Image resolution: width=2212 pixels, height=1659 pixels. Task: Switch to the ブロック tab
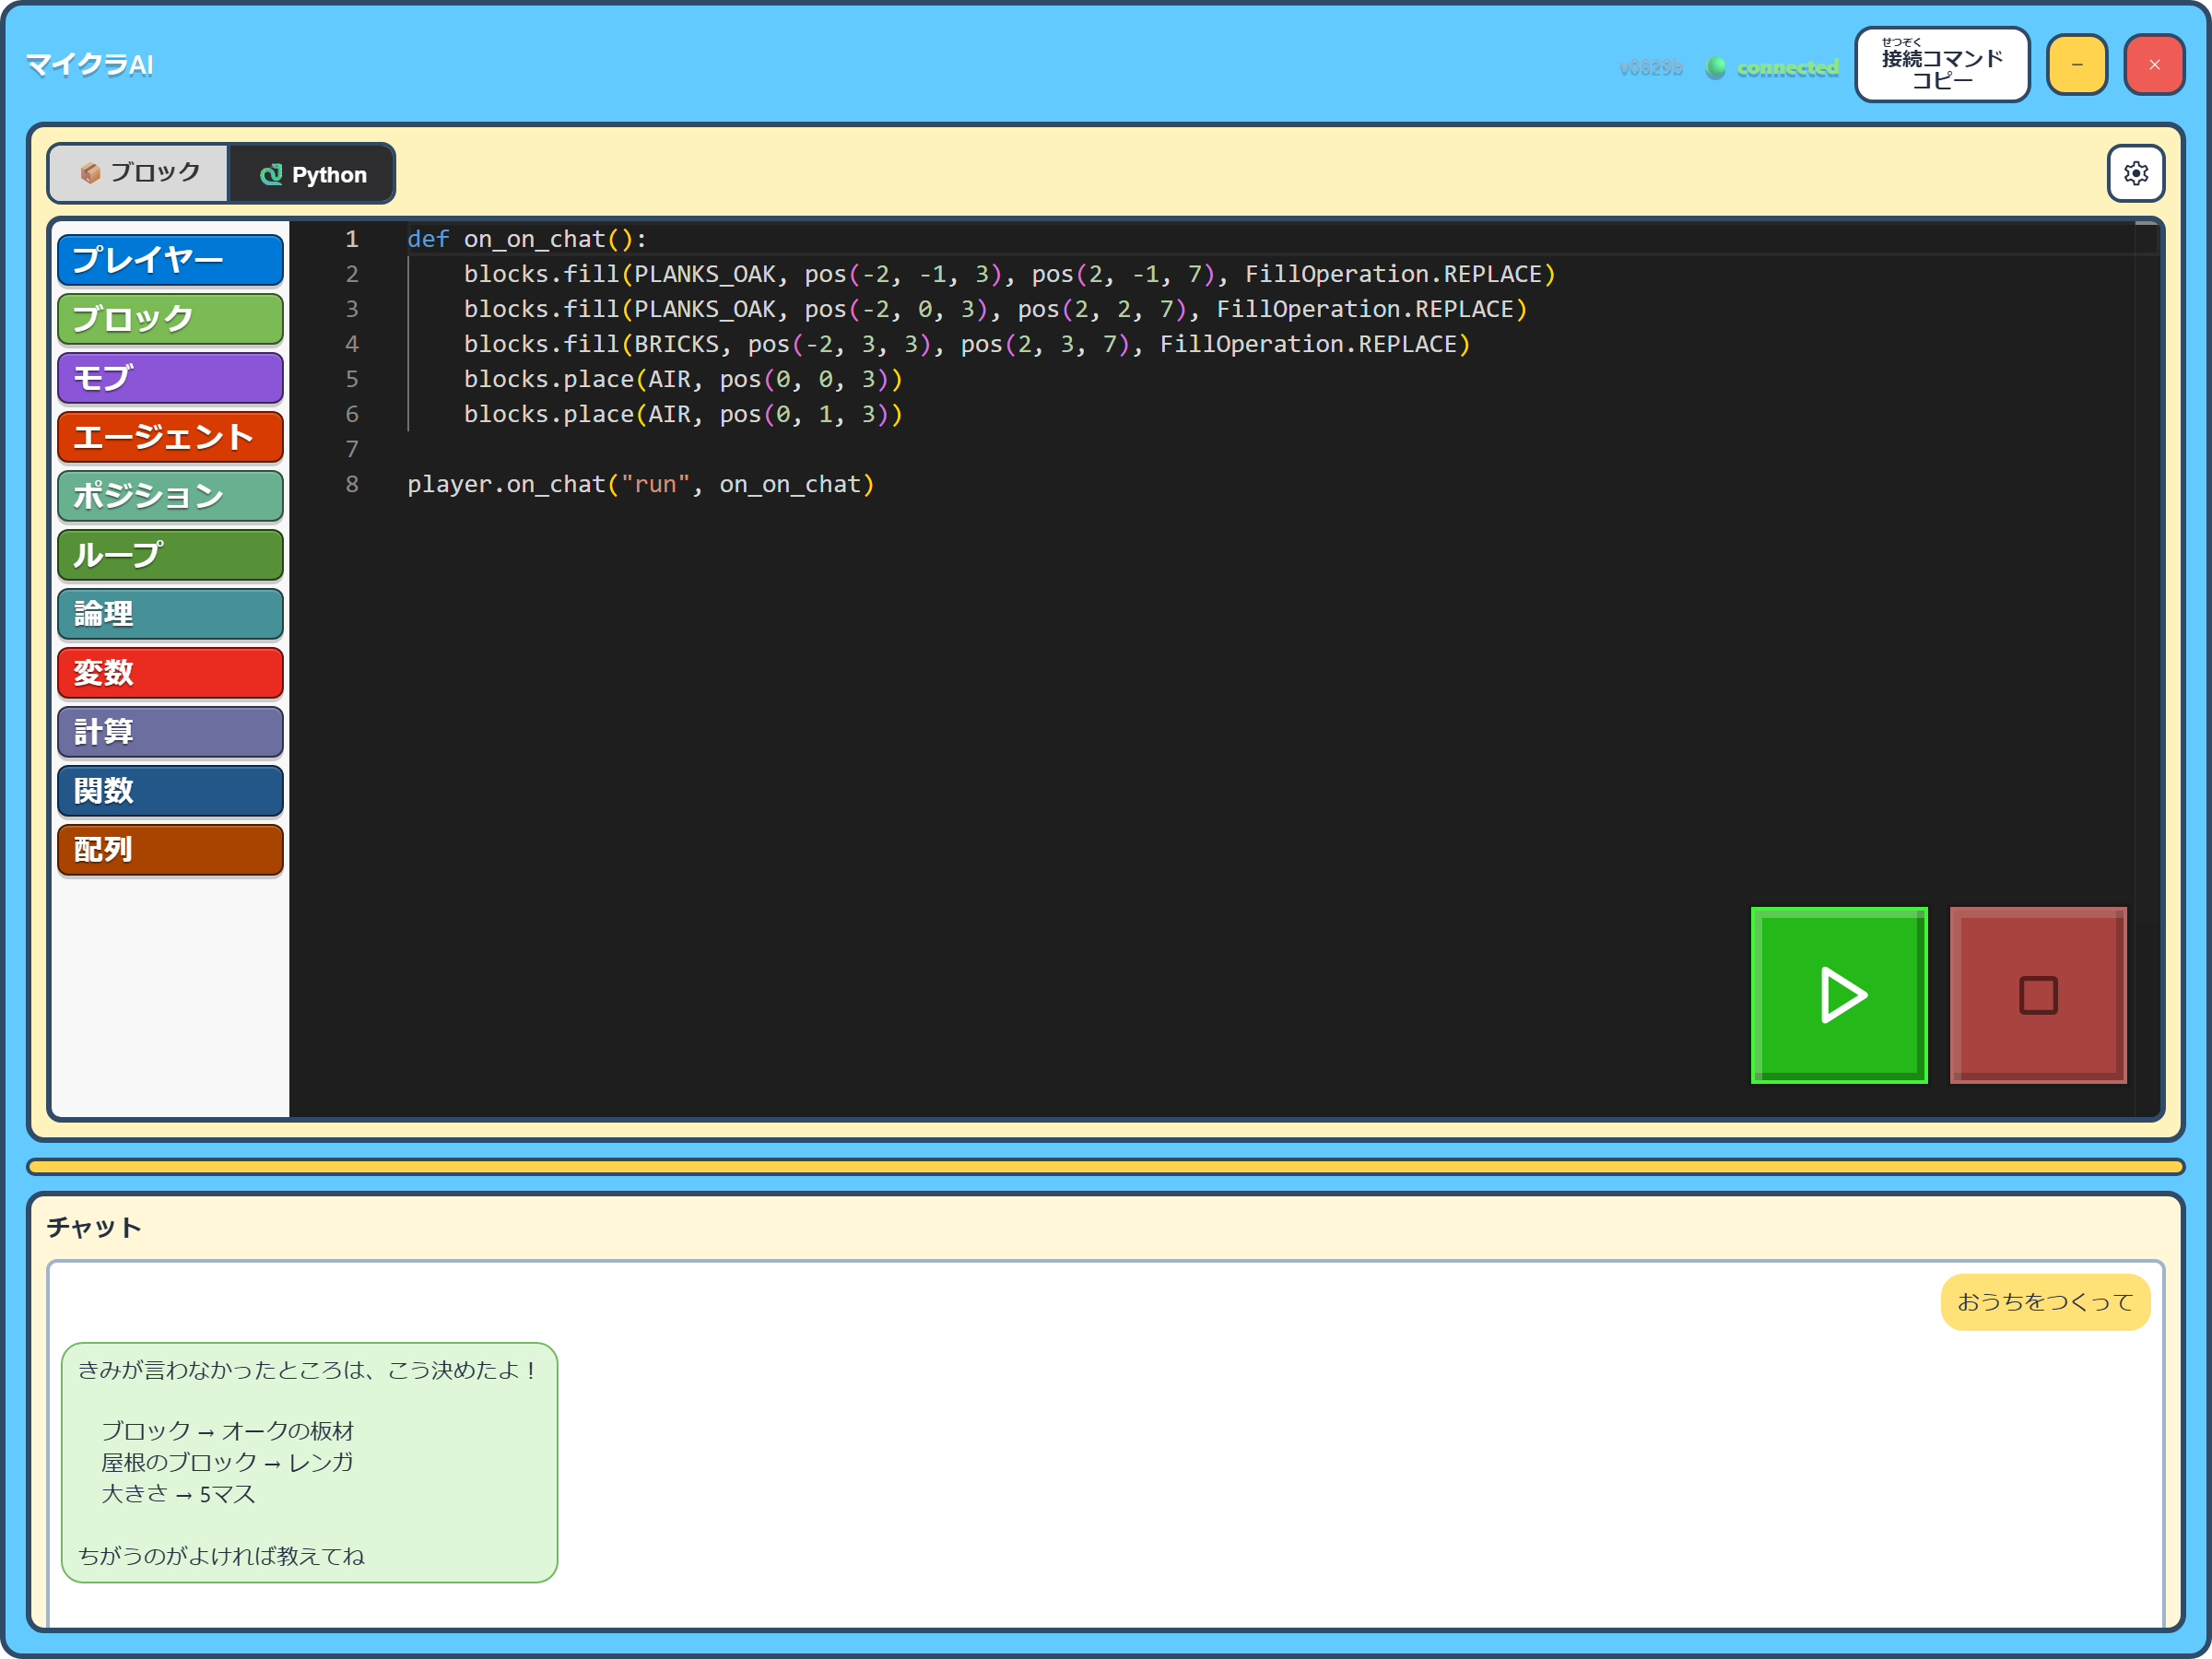click(139, 173)
